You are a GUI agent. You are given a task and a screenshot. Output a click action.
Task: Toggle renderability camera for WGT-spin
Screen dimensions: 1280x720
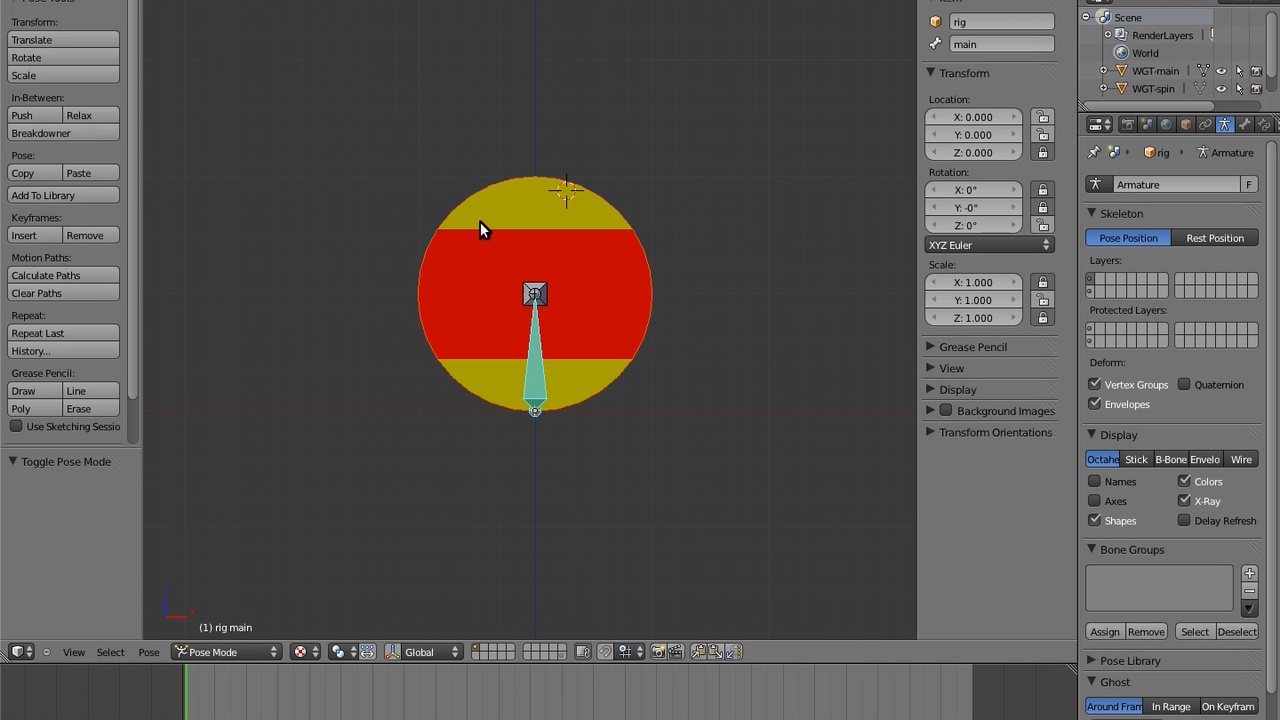pos(1257,89)
